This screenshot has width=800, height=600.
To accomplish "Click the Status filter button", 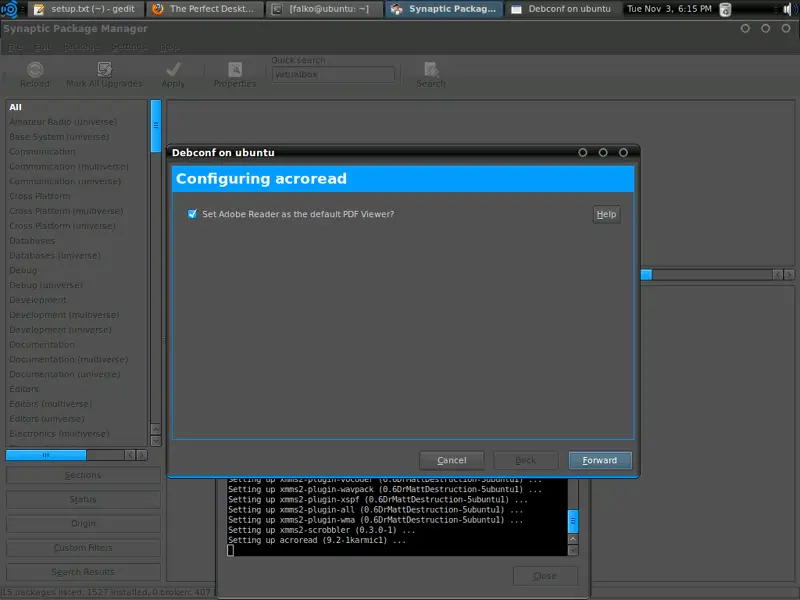I will 83,499.
